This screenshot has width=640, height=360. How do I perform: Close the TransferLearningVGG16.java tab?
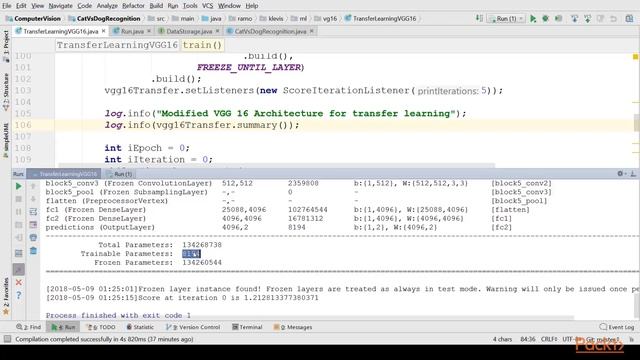(x=104, y=31)
